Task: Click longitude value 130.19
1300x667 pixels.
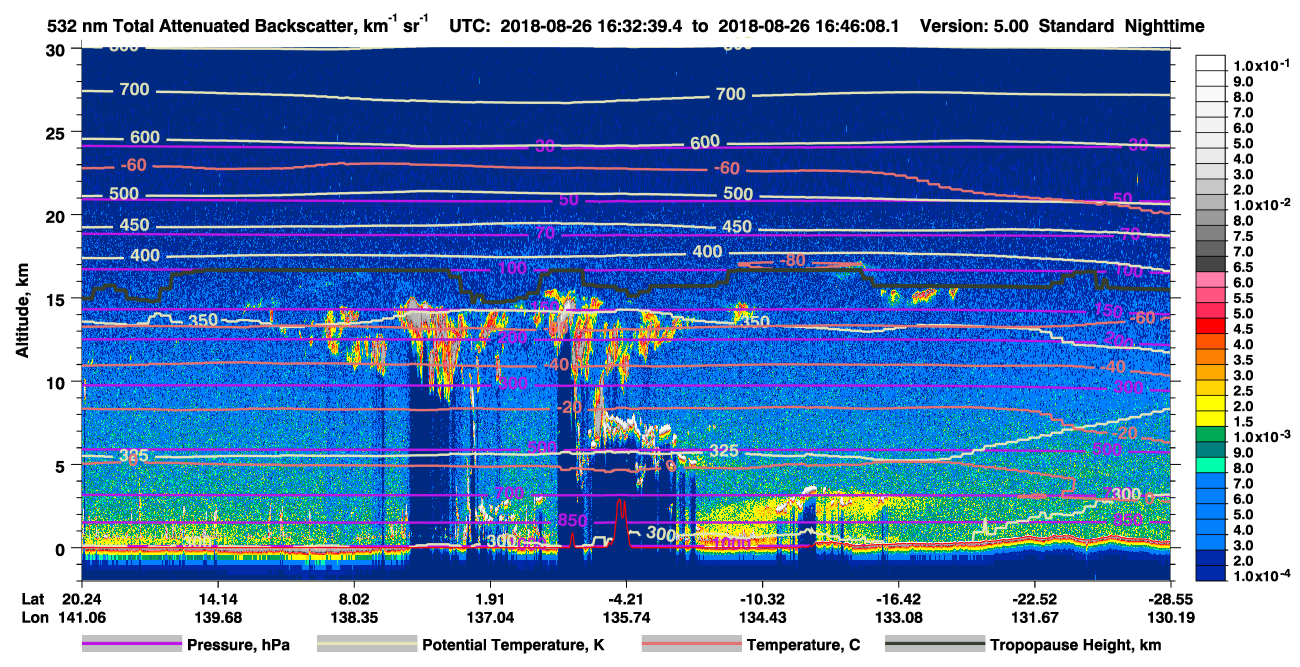Action: pos(1170,617)
